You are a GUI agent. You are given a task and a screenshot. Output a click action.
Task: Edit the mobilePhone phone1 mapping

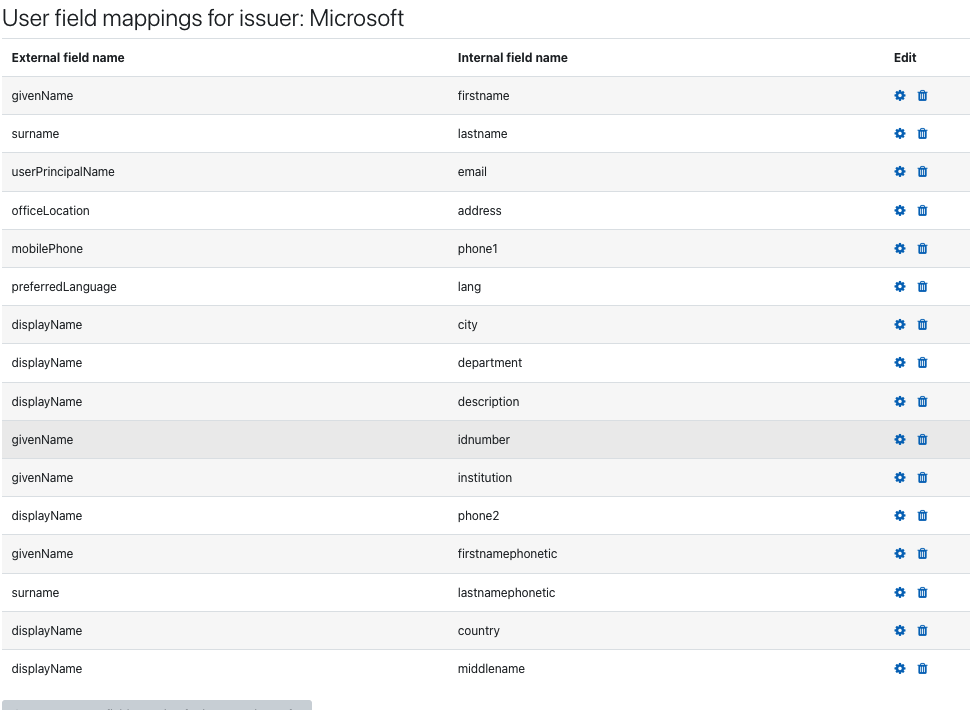[899, 249]
